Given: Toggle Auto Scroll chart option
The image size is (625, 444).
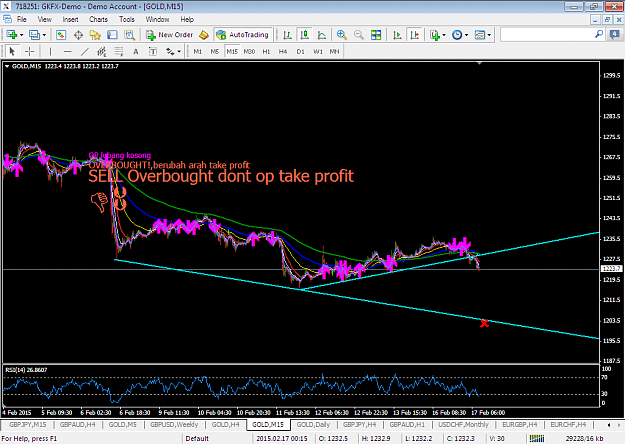Looking at the screenshot, I should point(397,35).
